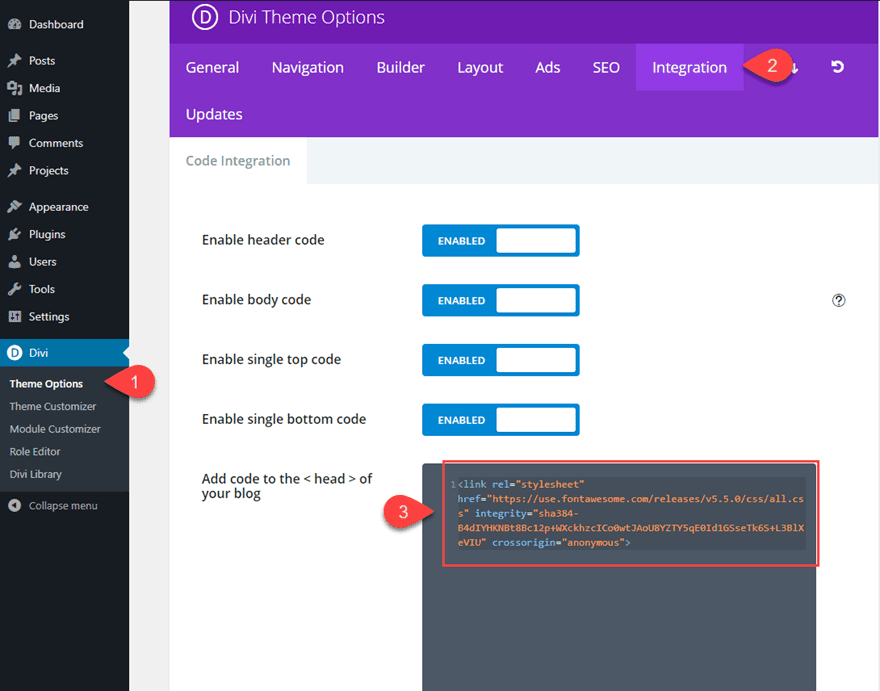Toggle Enable single bottom code switch
Viewport: 880px width, 691px height.
(501, 420)
